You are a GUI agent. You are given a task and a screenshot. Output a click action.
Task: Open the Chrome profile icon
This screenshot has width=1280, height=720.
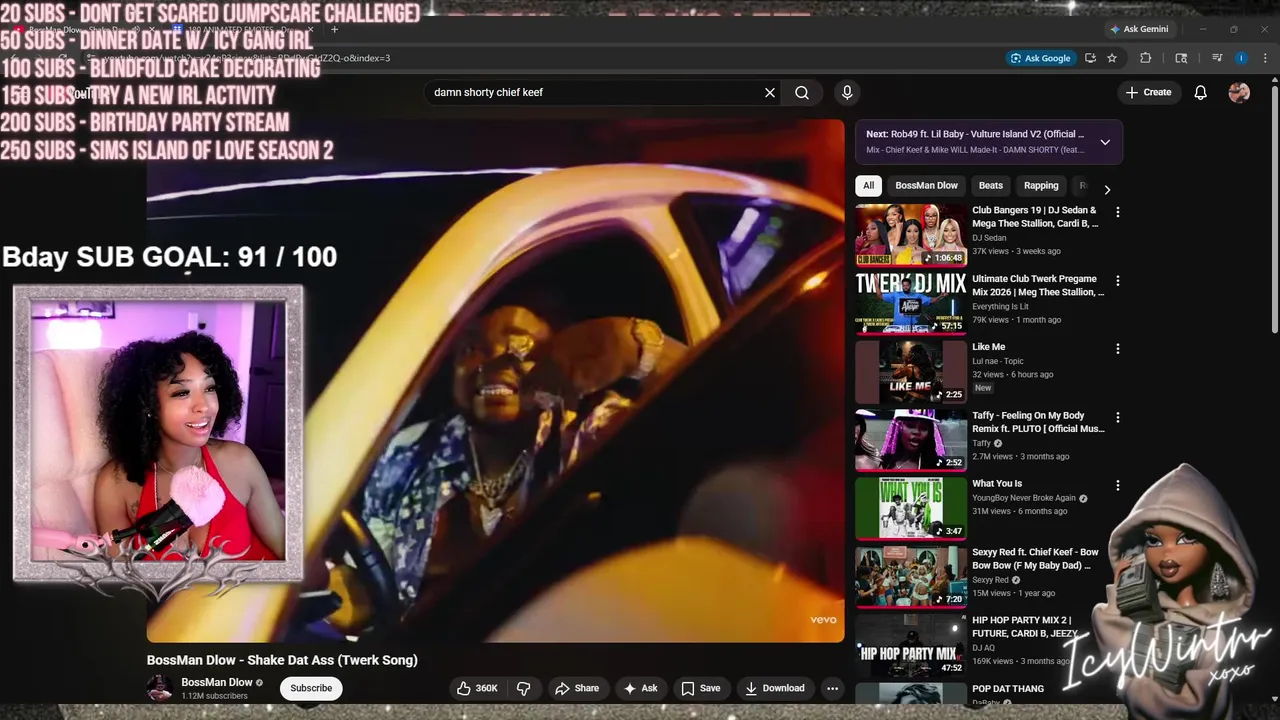(x=1241, y=58)
